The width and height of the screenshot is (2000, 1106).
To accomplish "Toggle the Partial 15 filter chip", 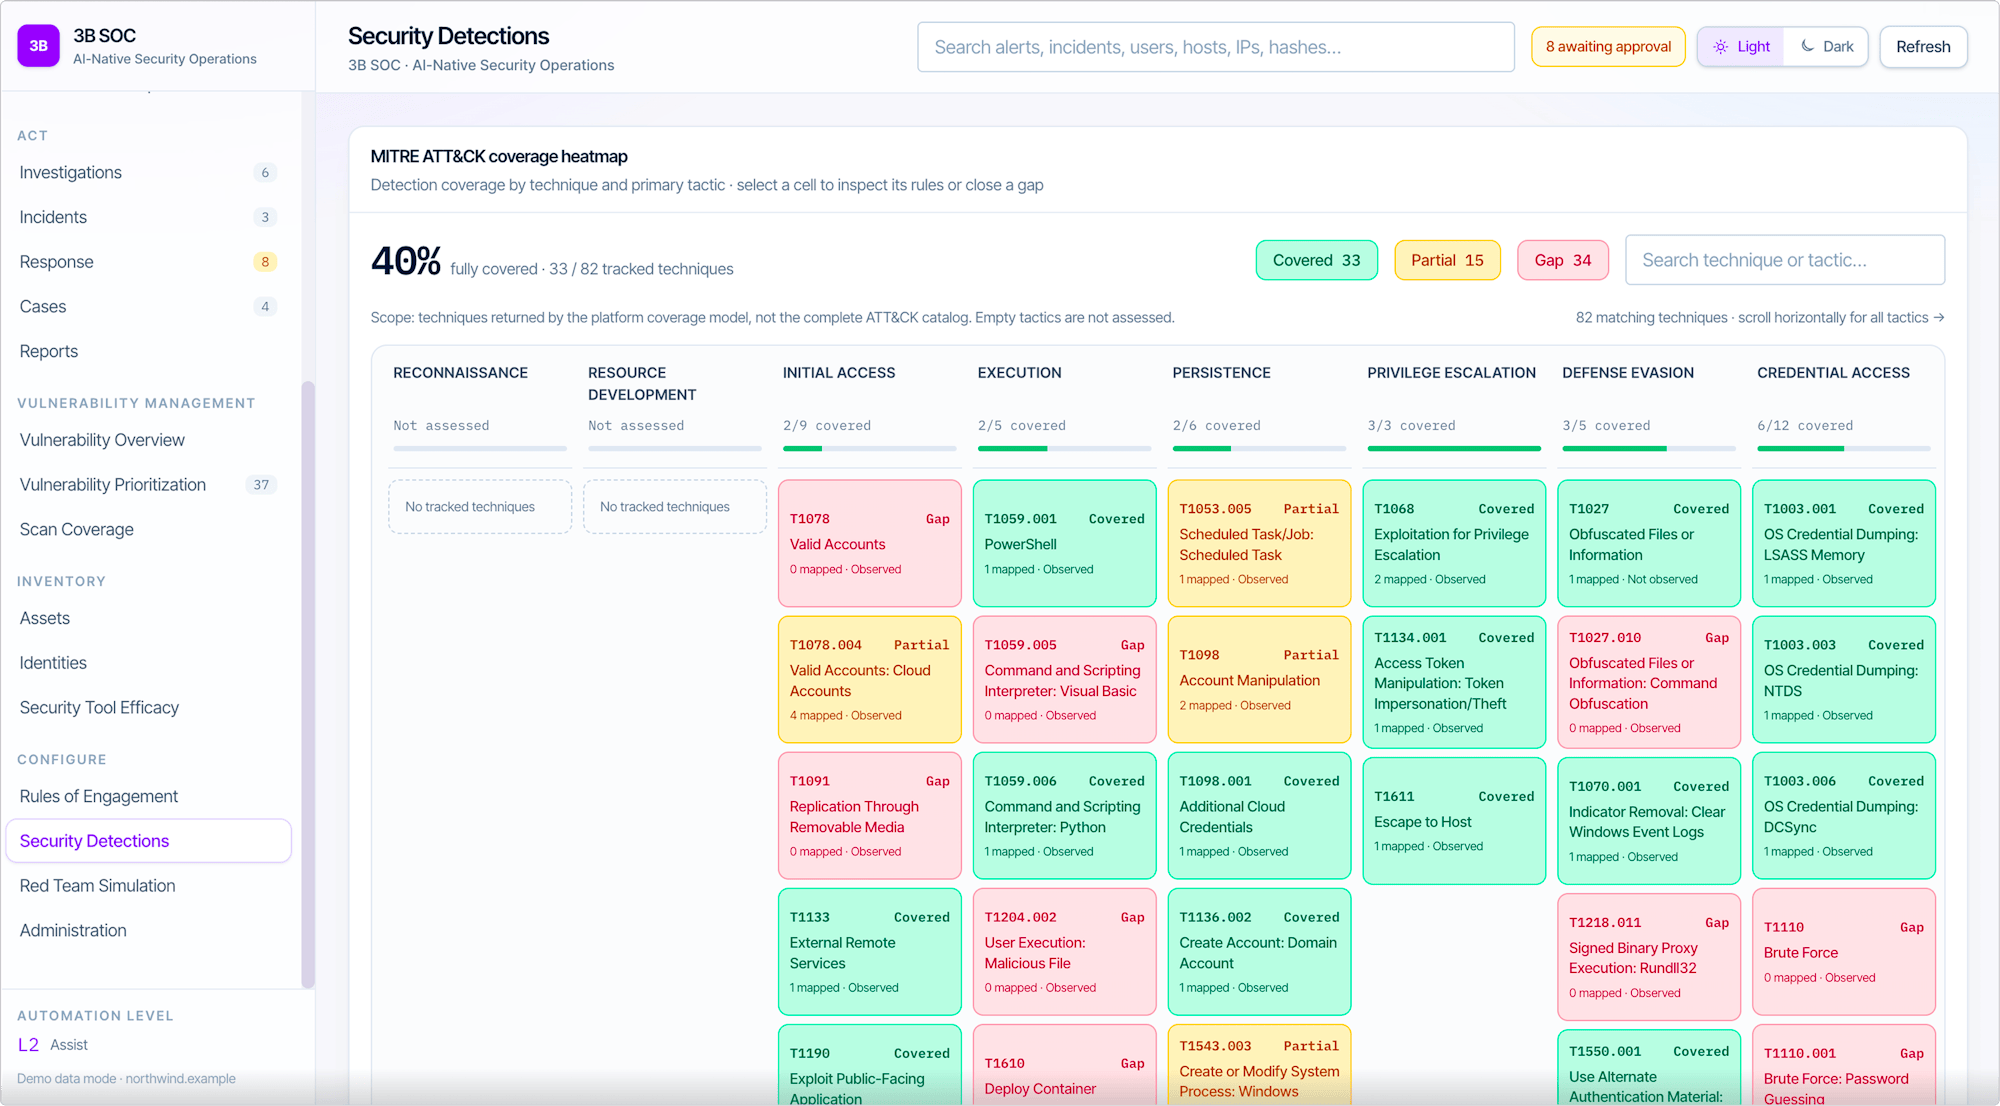I will point(1447,260).
